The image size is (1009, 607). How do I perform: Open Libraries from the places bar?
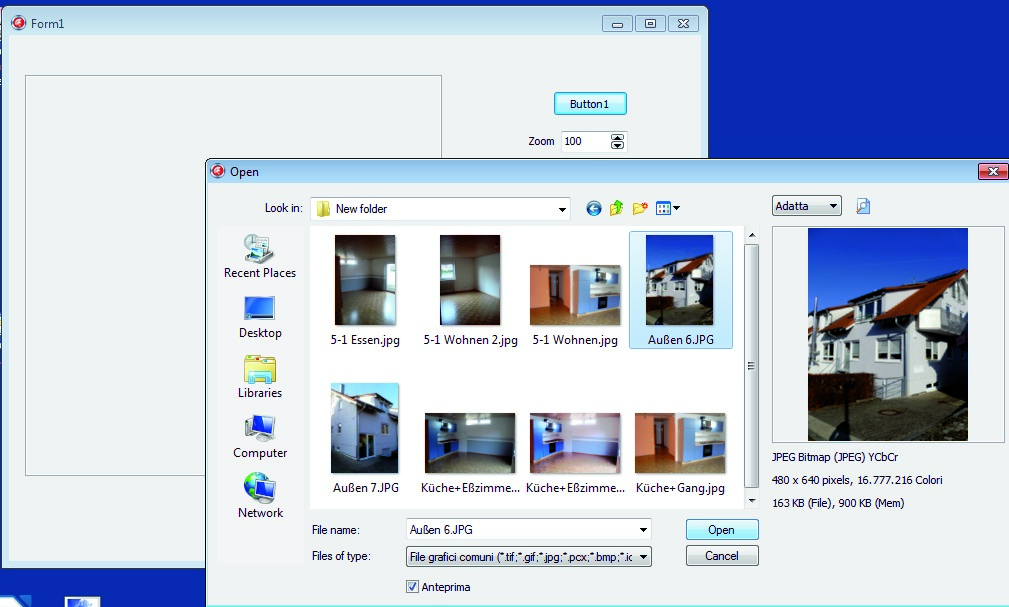pyautogui.click(x=260, y=377)
